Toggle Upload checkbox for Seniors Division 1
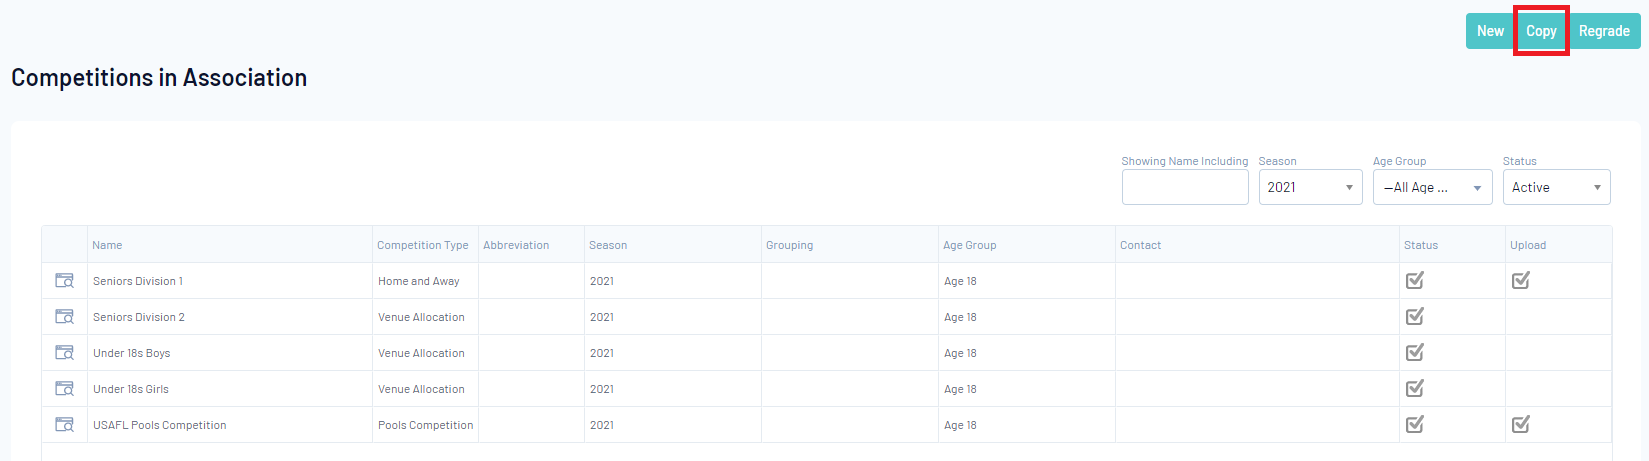Viewport: 1649px width, 461px height. (1520, 281)
